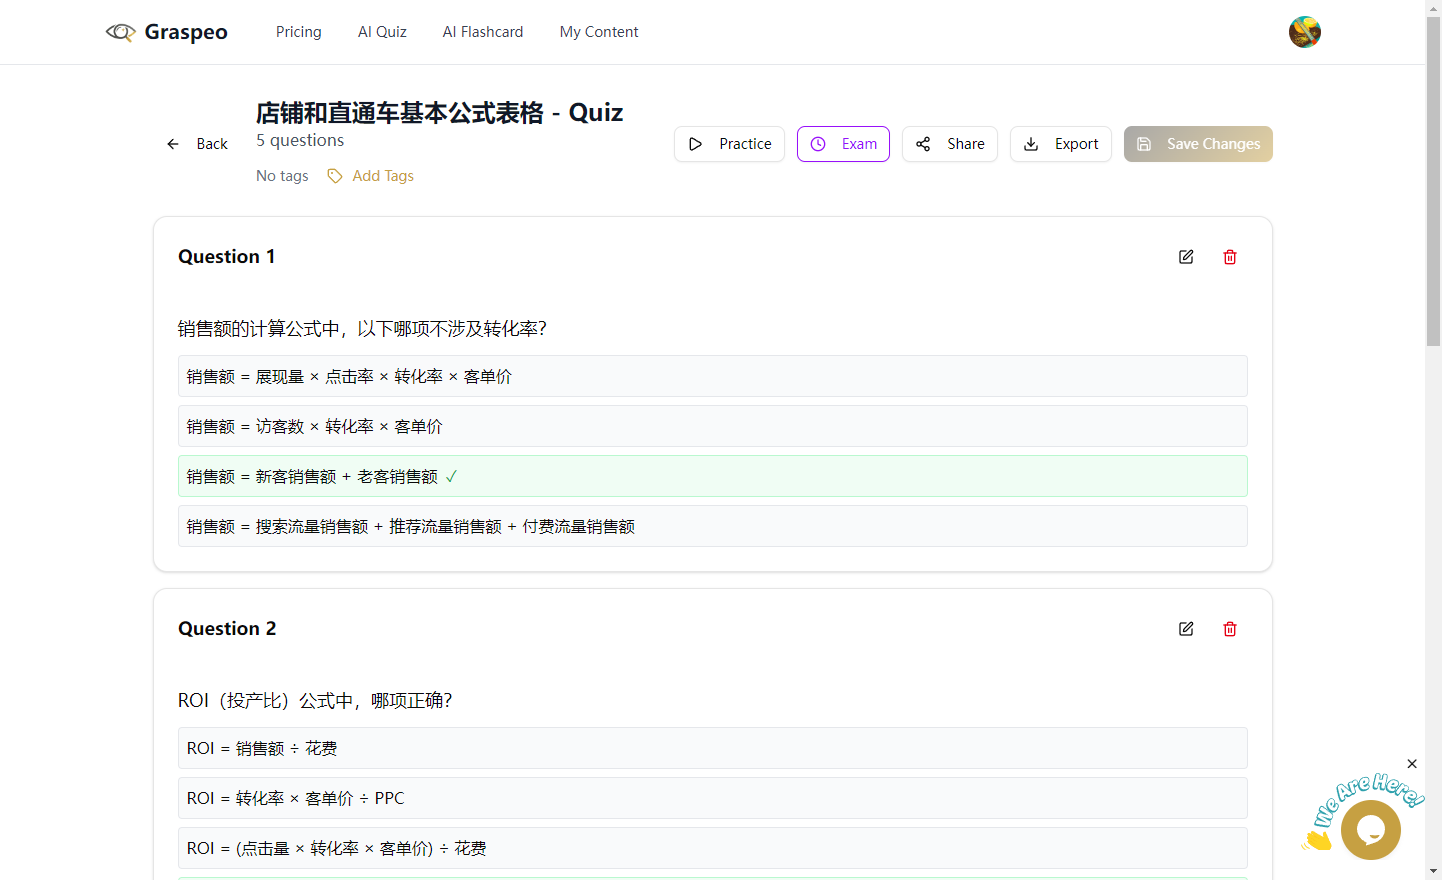This screenshot has height=880, width=1442.
Task: Start Practice mode for the quiz
Action: 729,143
